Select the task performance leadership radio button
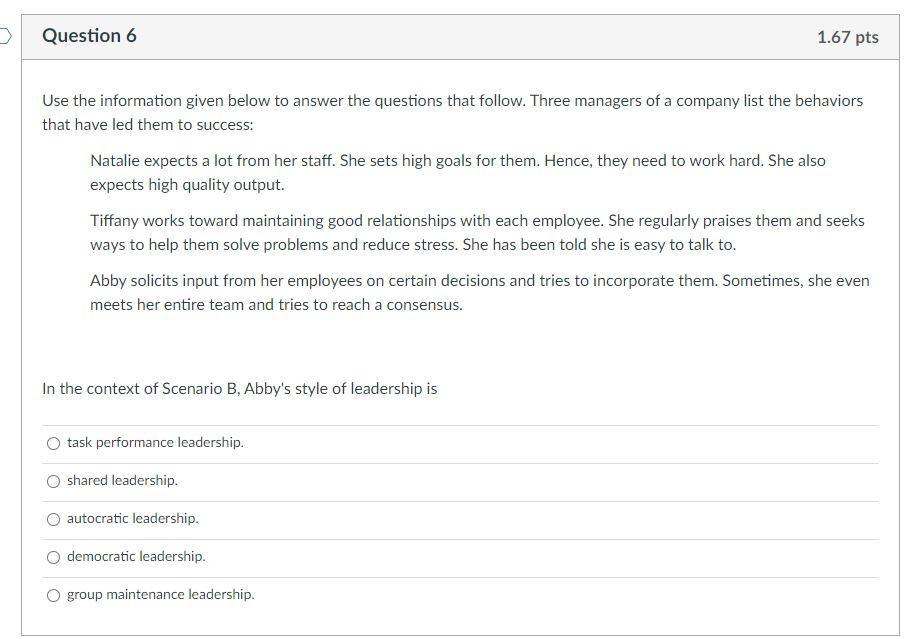 pos(54,443)
